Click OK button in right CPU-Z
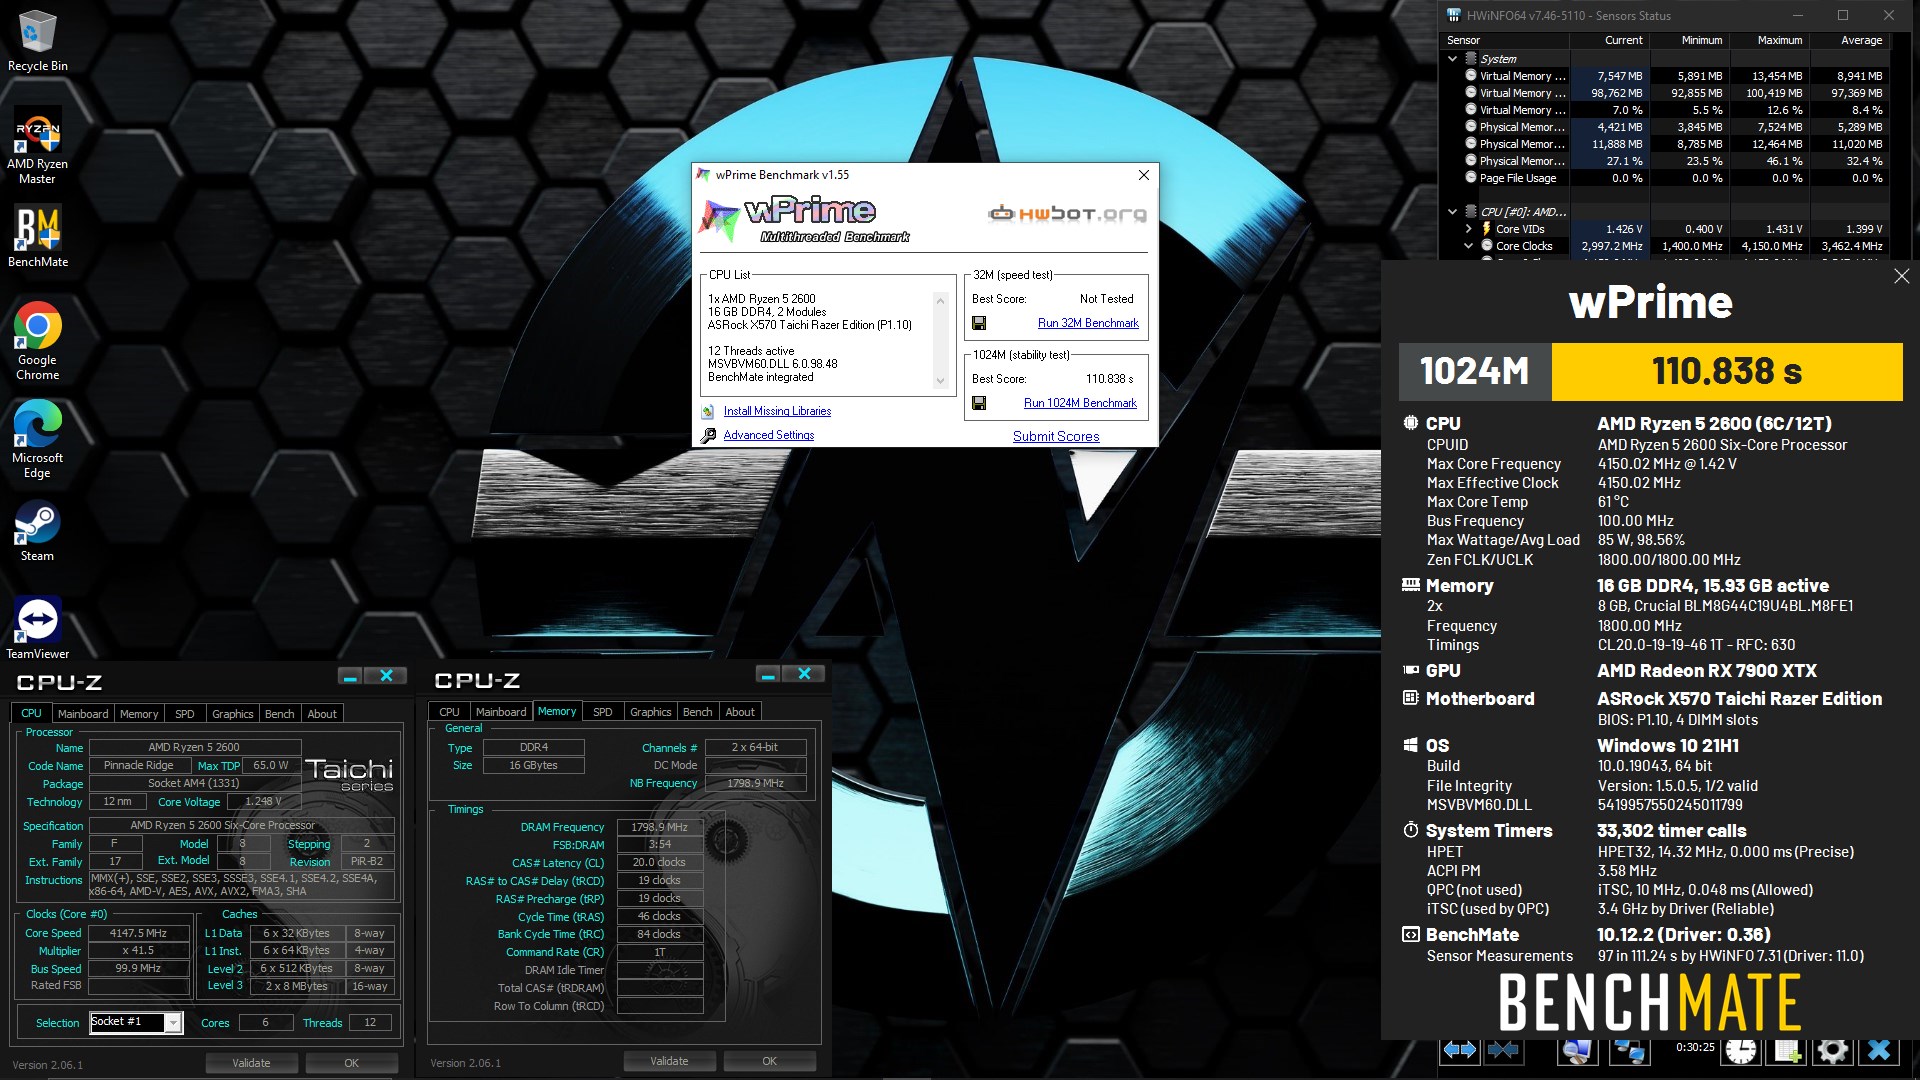This screenshot has width=1920, height=1080. (769, 1061)
